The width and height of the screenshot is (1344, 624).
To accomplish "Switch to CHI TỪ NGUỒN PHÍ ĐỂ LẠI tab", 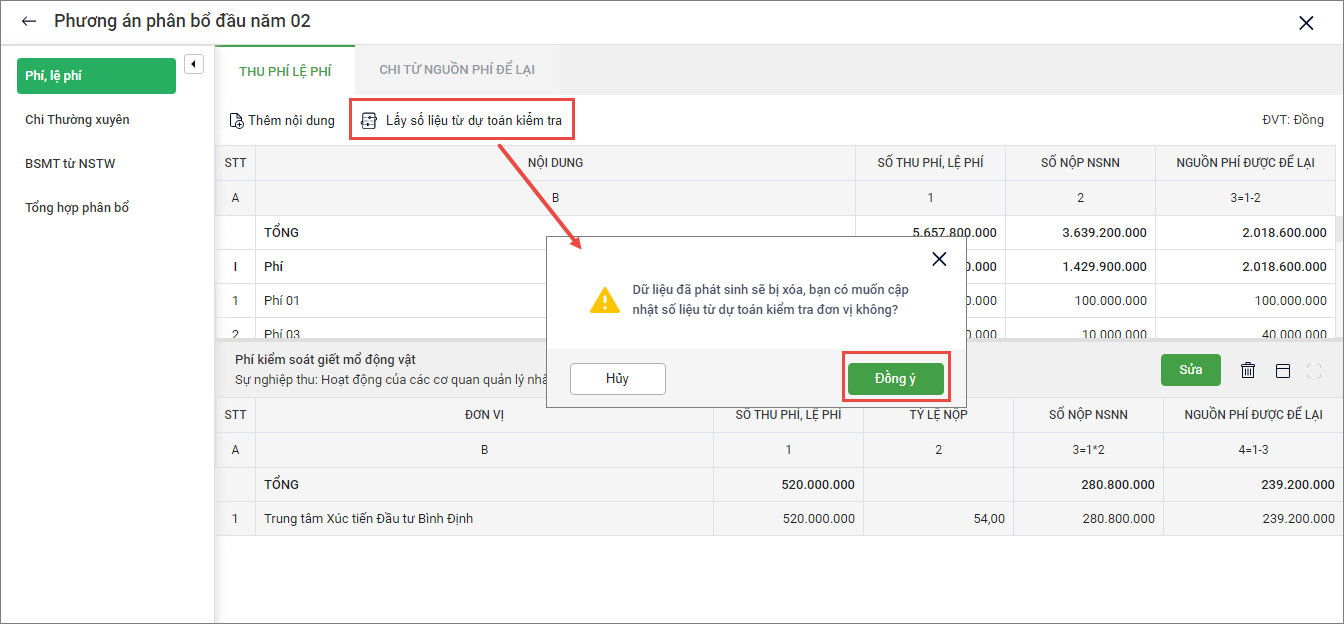I will pos(457,70).
